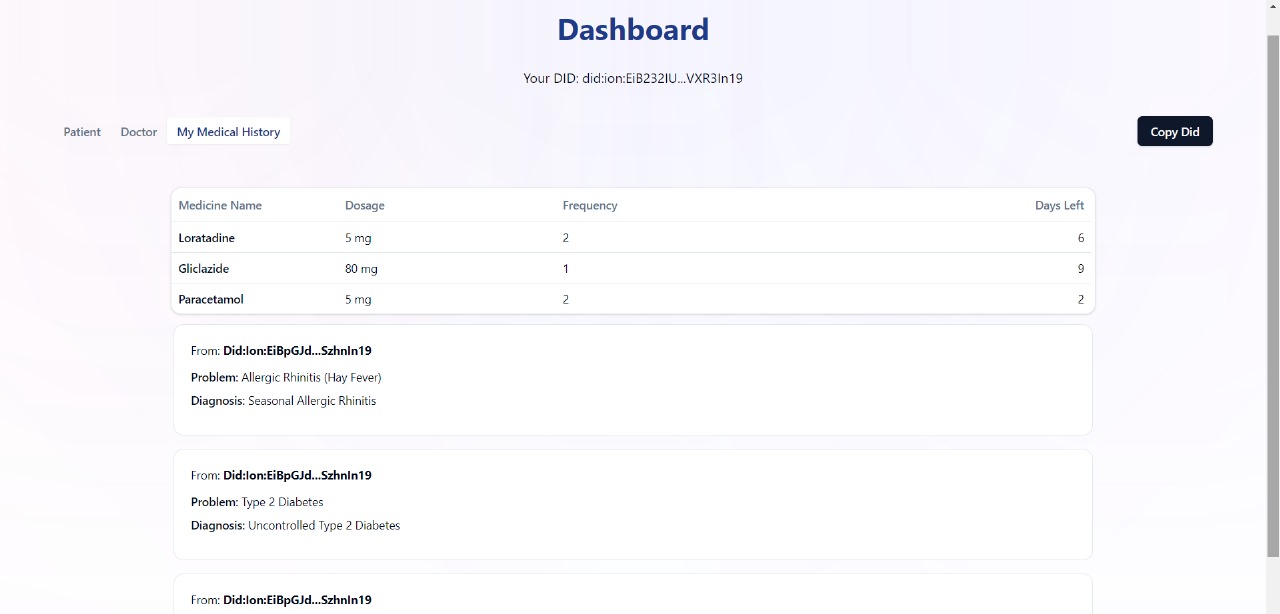Click the Seasonal Allergic Rhinitis diagnosis text
Screen dimensions: 1280x614
(311, 400)
